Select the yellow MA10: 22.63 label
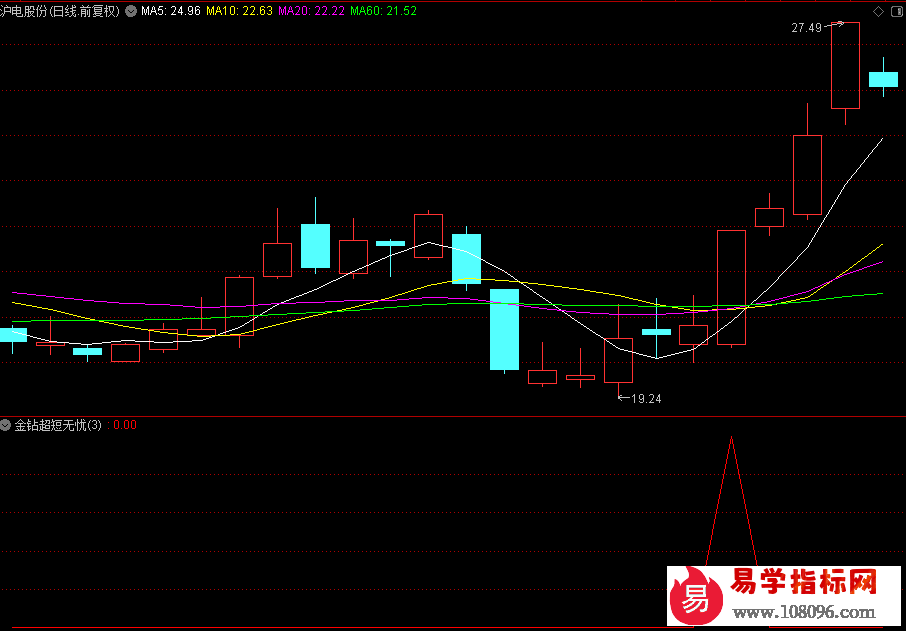This screenshot has height=631, width=906. pos(239,11)
